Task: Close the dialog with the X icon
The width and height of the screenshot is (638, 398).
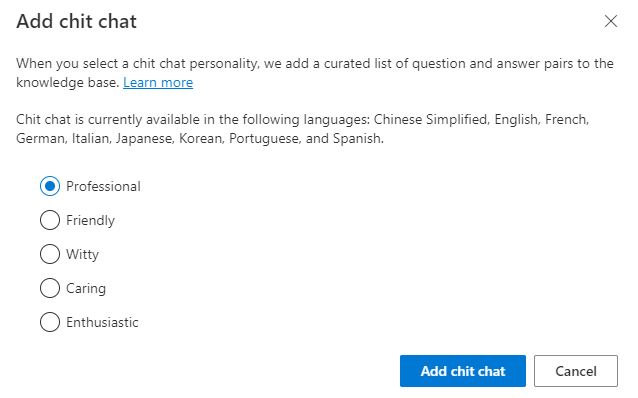Action: (x=611, y=21)
